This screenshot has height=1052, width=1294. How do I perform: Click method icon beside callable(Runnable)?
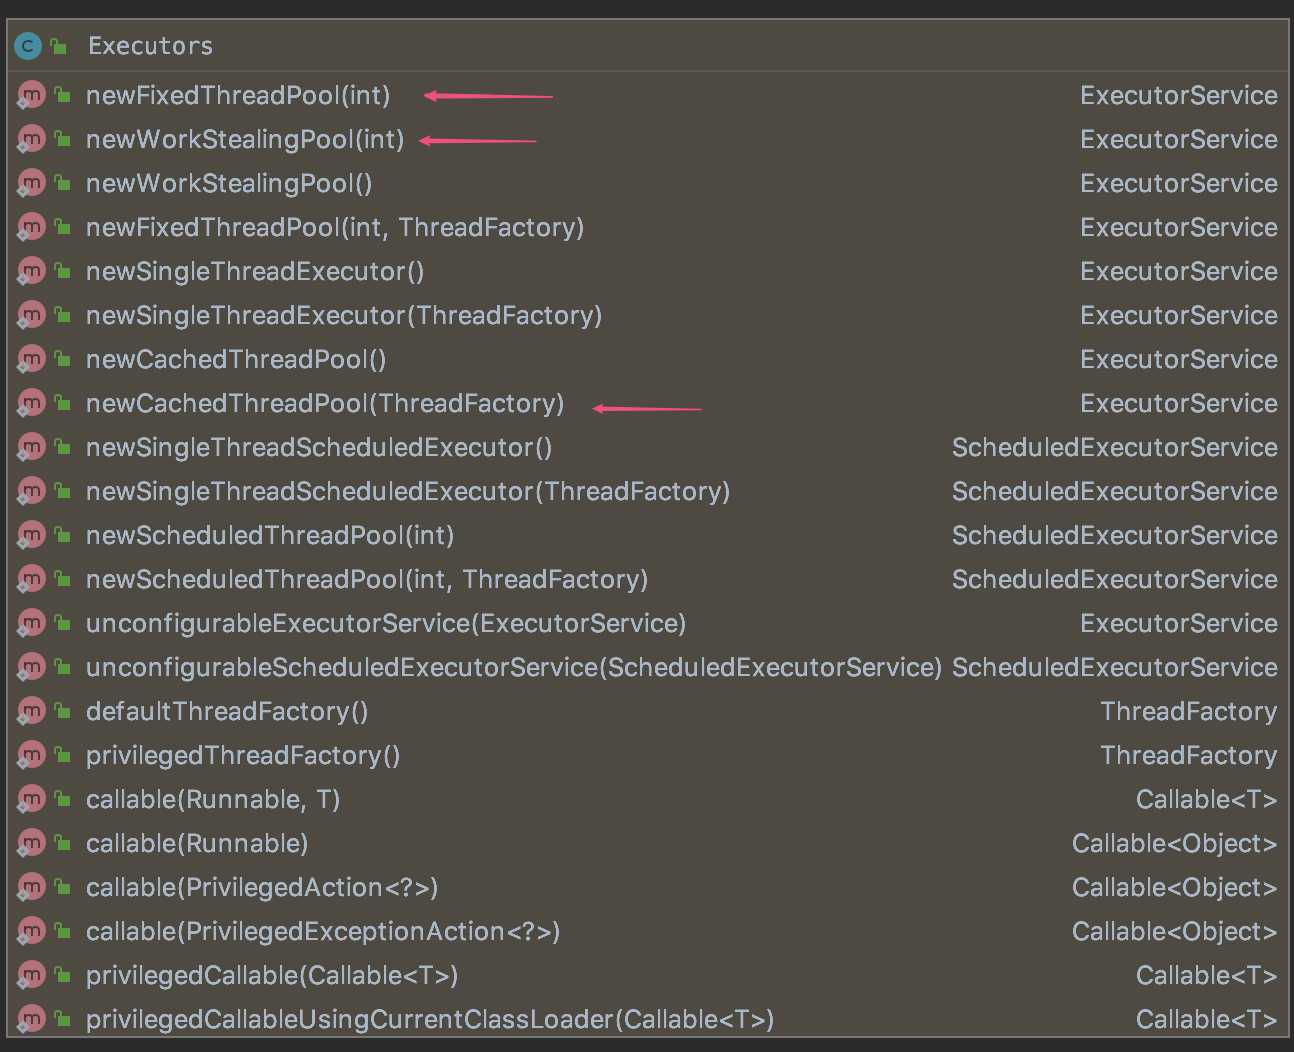31,843
